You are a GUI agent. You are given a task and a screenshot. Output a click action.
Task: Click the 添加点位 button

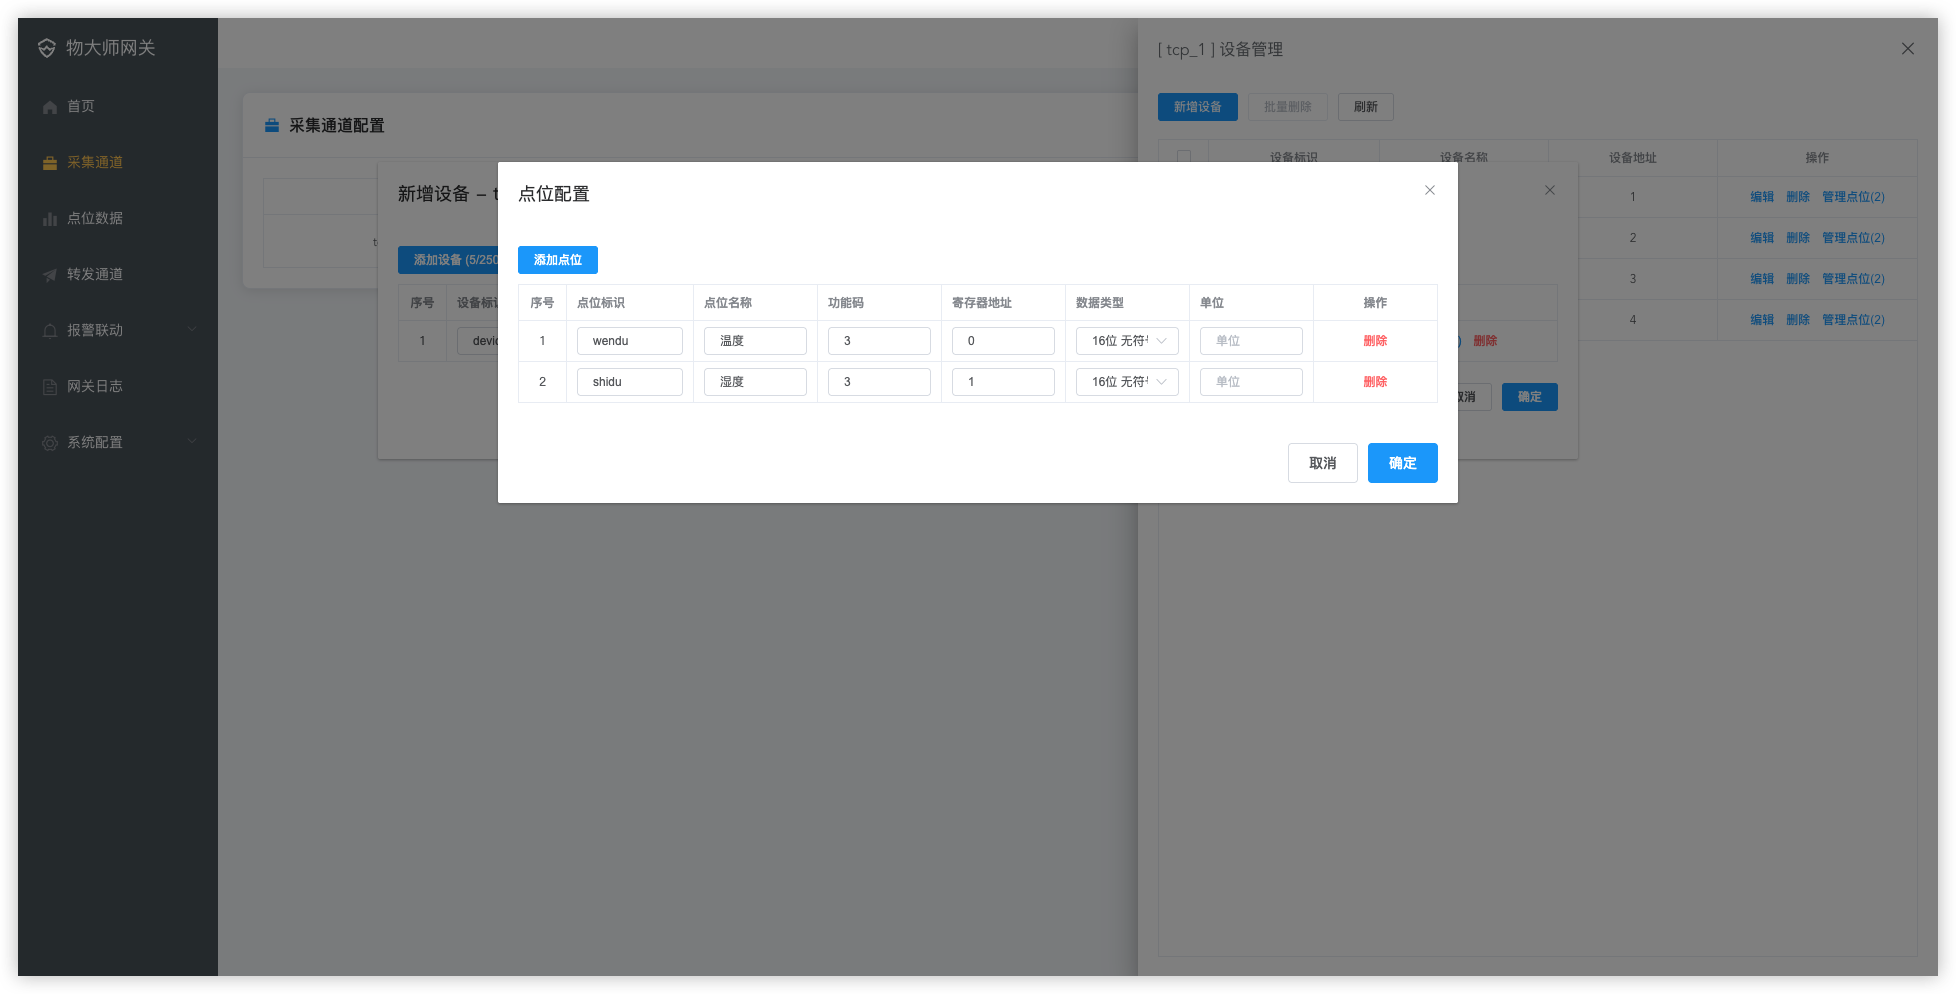click(x=557, y=260)
